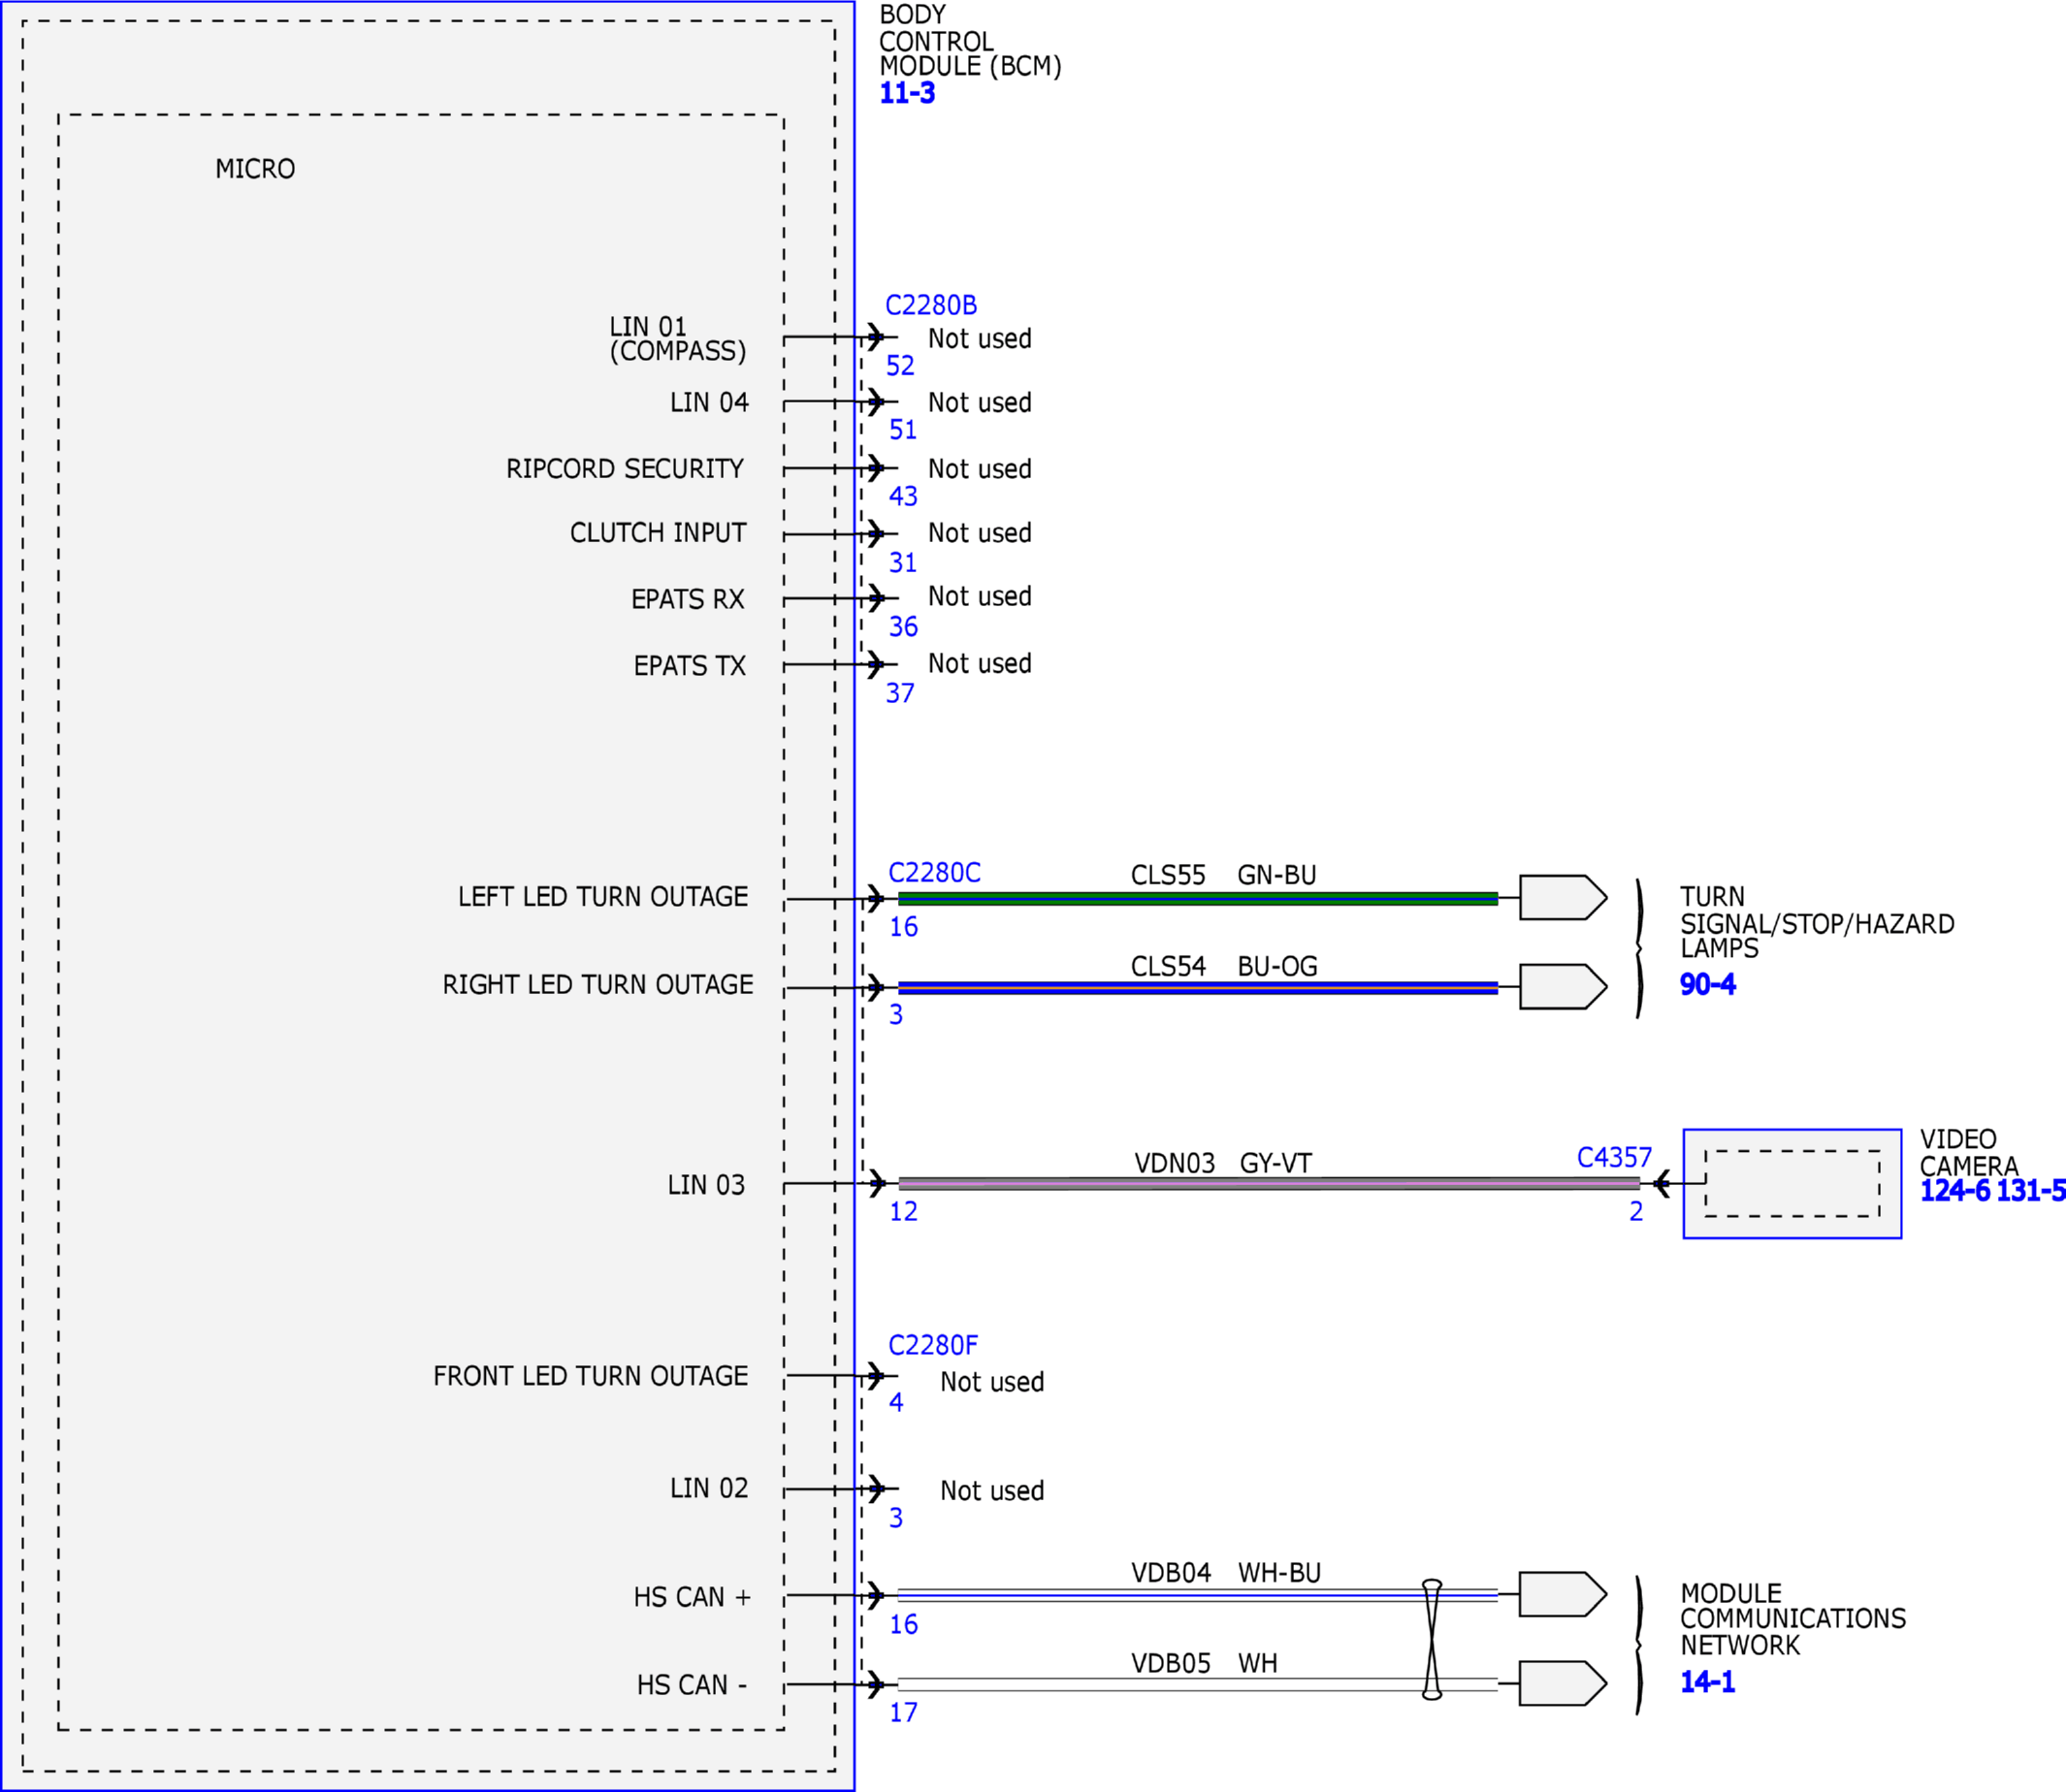
Task: Click the MODULE COMMUNICATIONS NETWORK text
Action: 1793,1619
